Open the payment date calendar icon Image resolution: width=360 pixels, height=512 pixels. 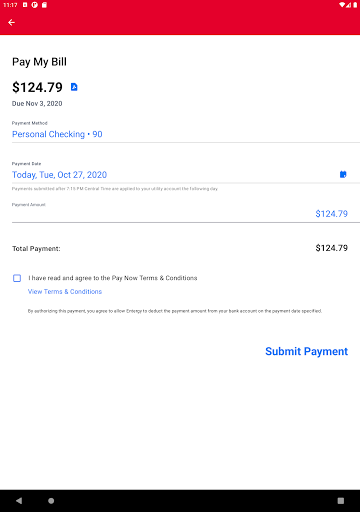pos(343,174)
